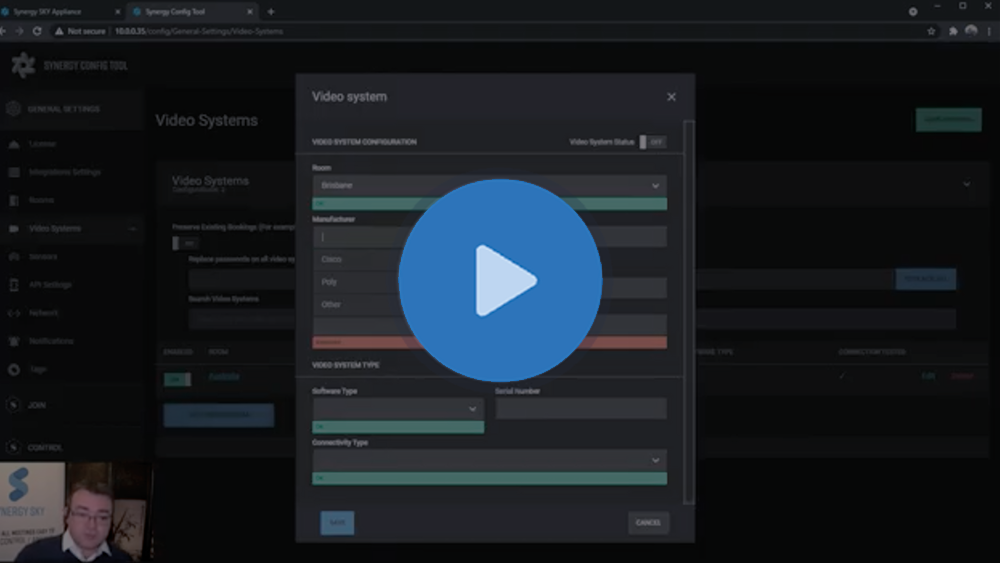Screen dimensions: 1000x563
Task: Choose Cisco from the Manufacturer list
Action: tap(331, 260)
